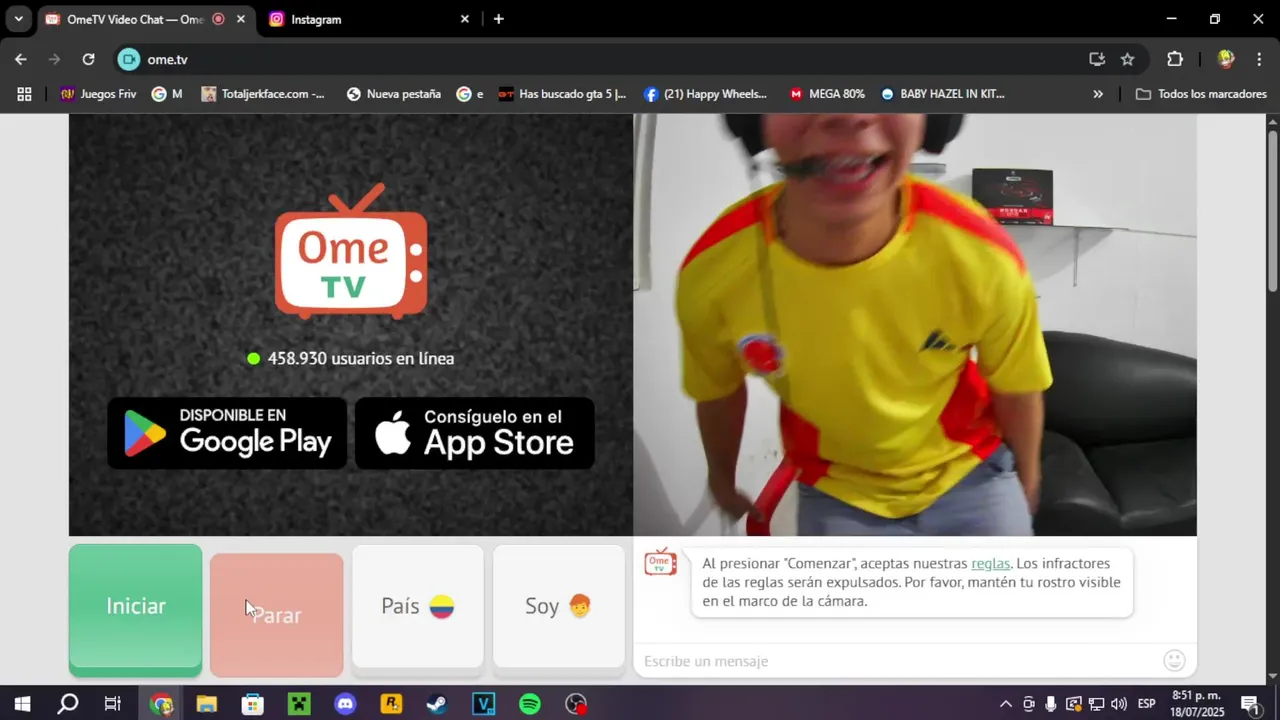Open the Chrome three-dot menu

[x=1258, y=59]
